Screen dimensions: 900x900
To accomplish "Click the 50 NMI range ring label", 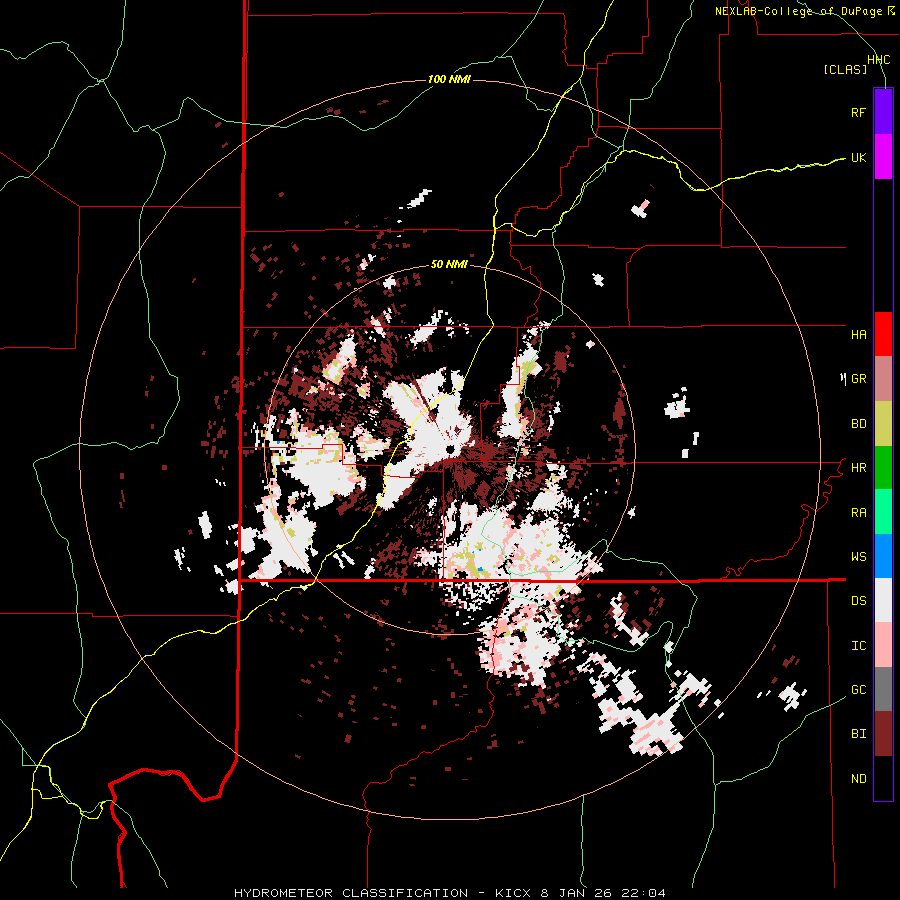I will click(x=449, y=265).
